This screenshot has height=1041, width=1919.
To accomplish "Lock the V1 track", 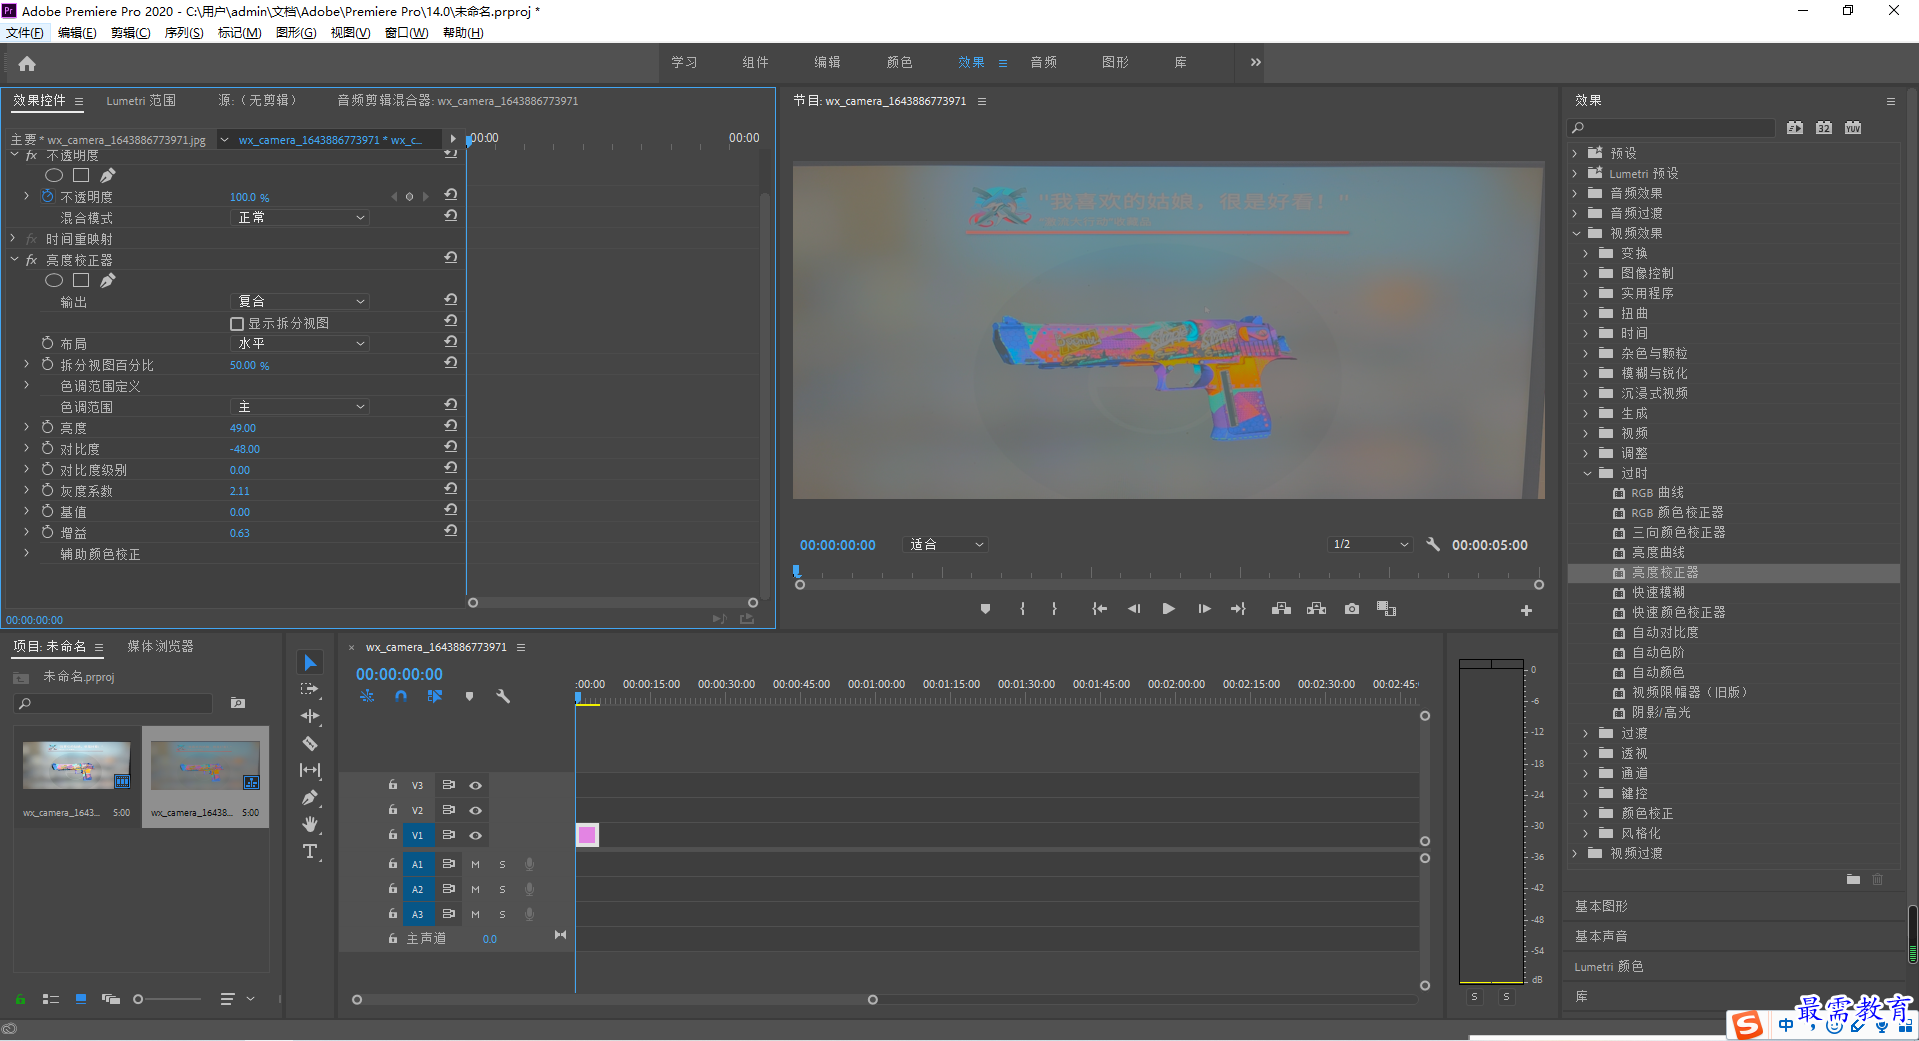I will tap(393, 835).
